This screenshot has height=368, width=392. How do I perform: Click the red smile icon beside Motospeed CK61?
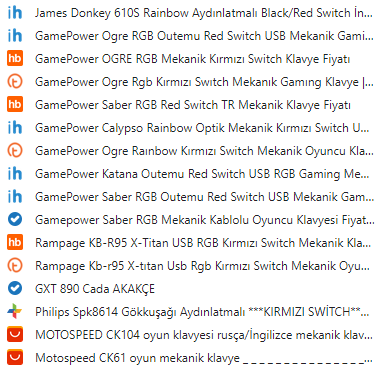15,358
